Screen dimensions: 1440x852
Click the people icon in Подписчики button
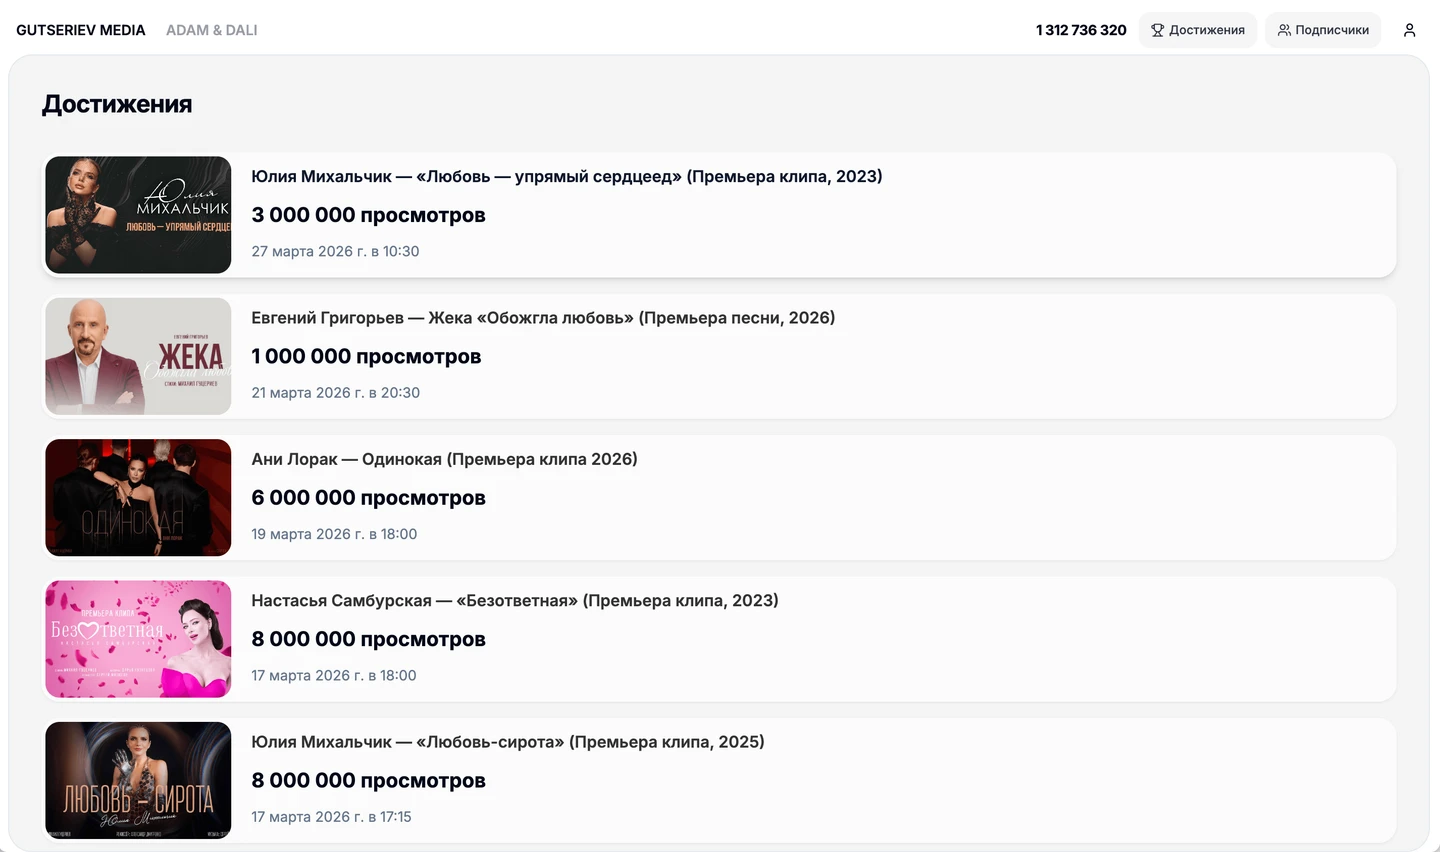coord(1284,30)
